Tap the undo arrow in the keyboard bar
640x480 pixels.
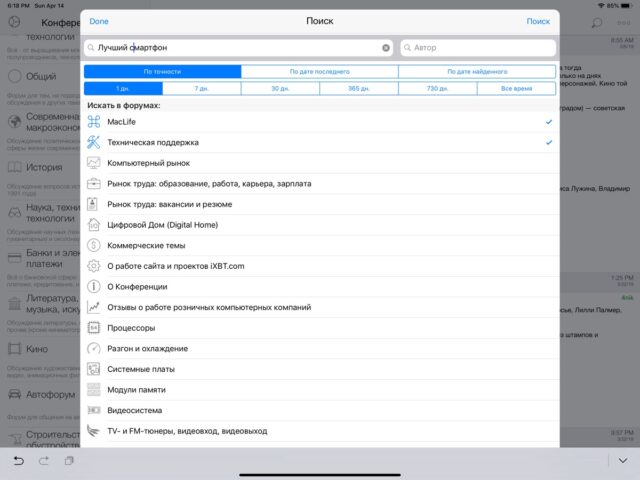click(x=18, y=461)
